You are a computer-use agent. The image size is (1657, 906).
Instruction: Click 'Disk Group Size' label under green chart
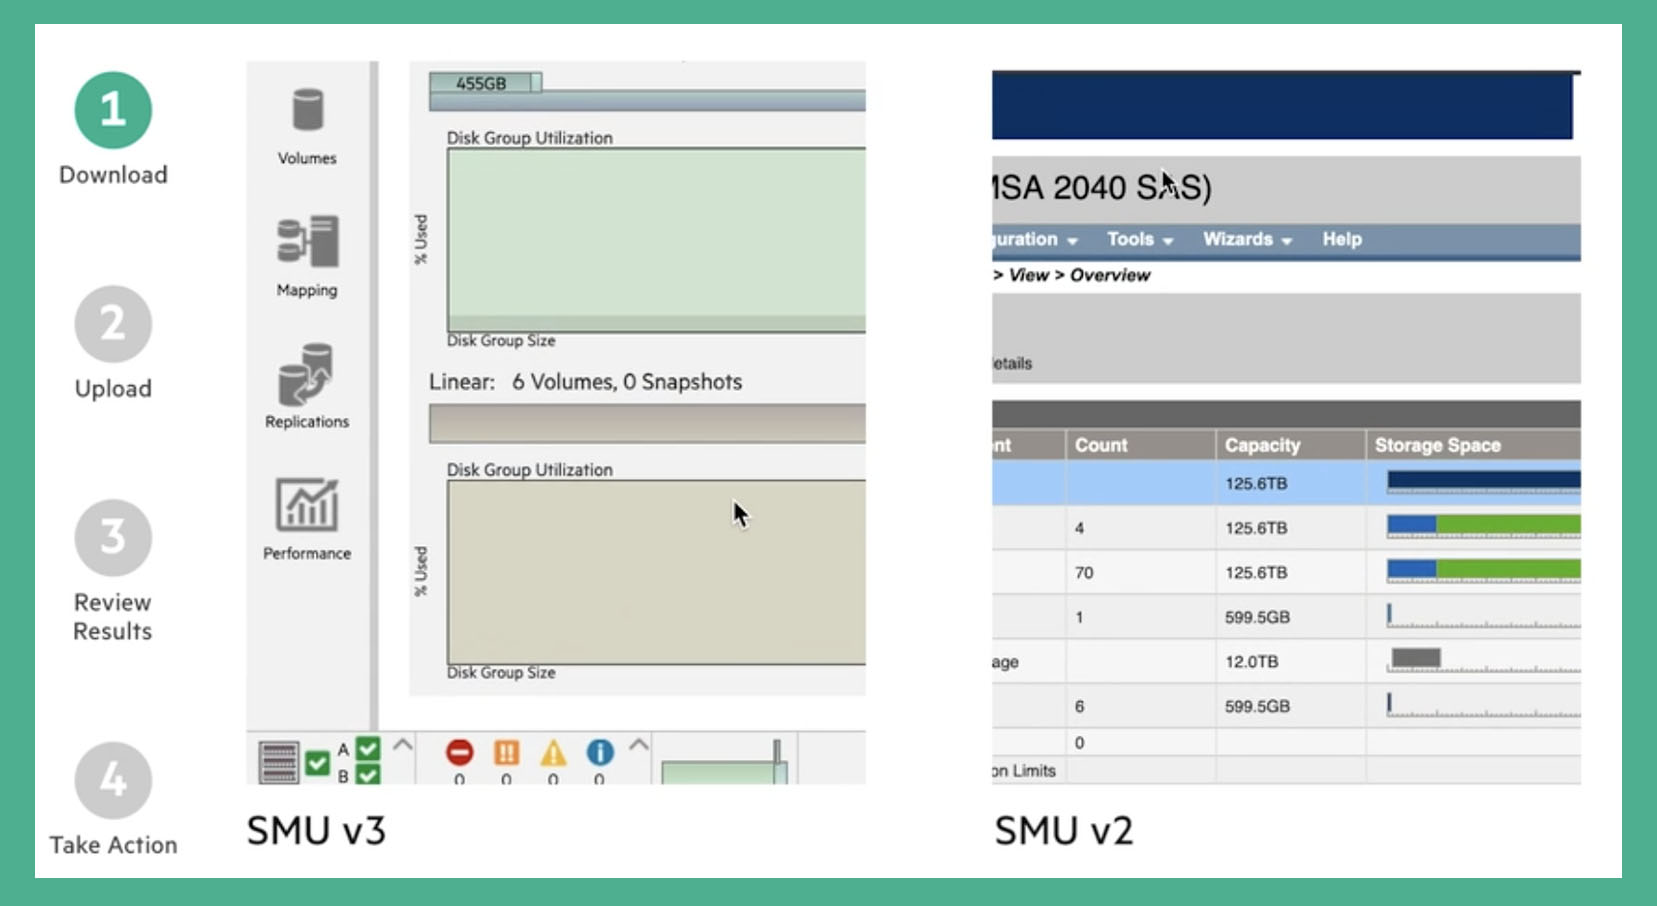[x=500, y=341]
